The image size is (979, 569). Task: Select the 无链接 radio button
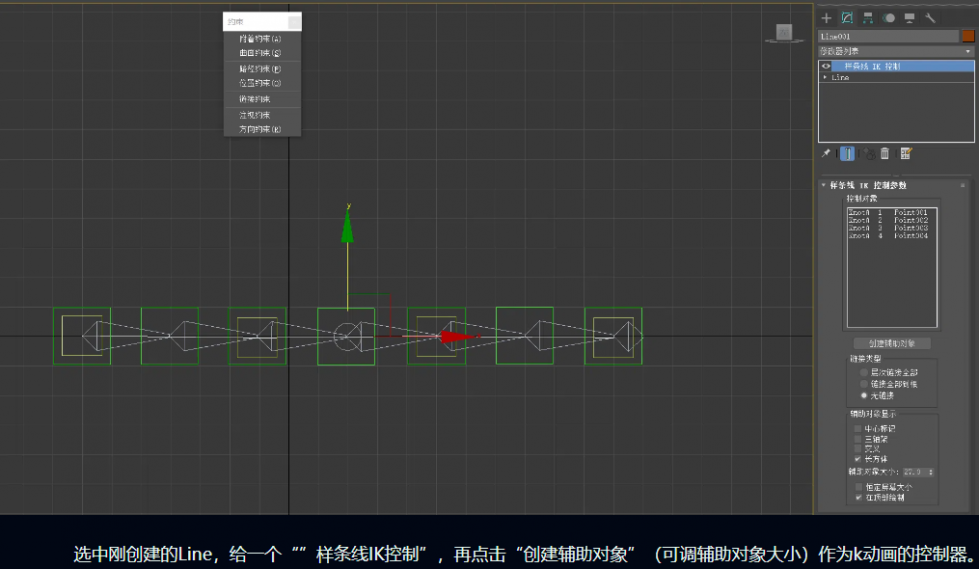pyautogui.click(x=864, y=395)
